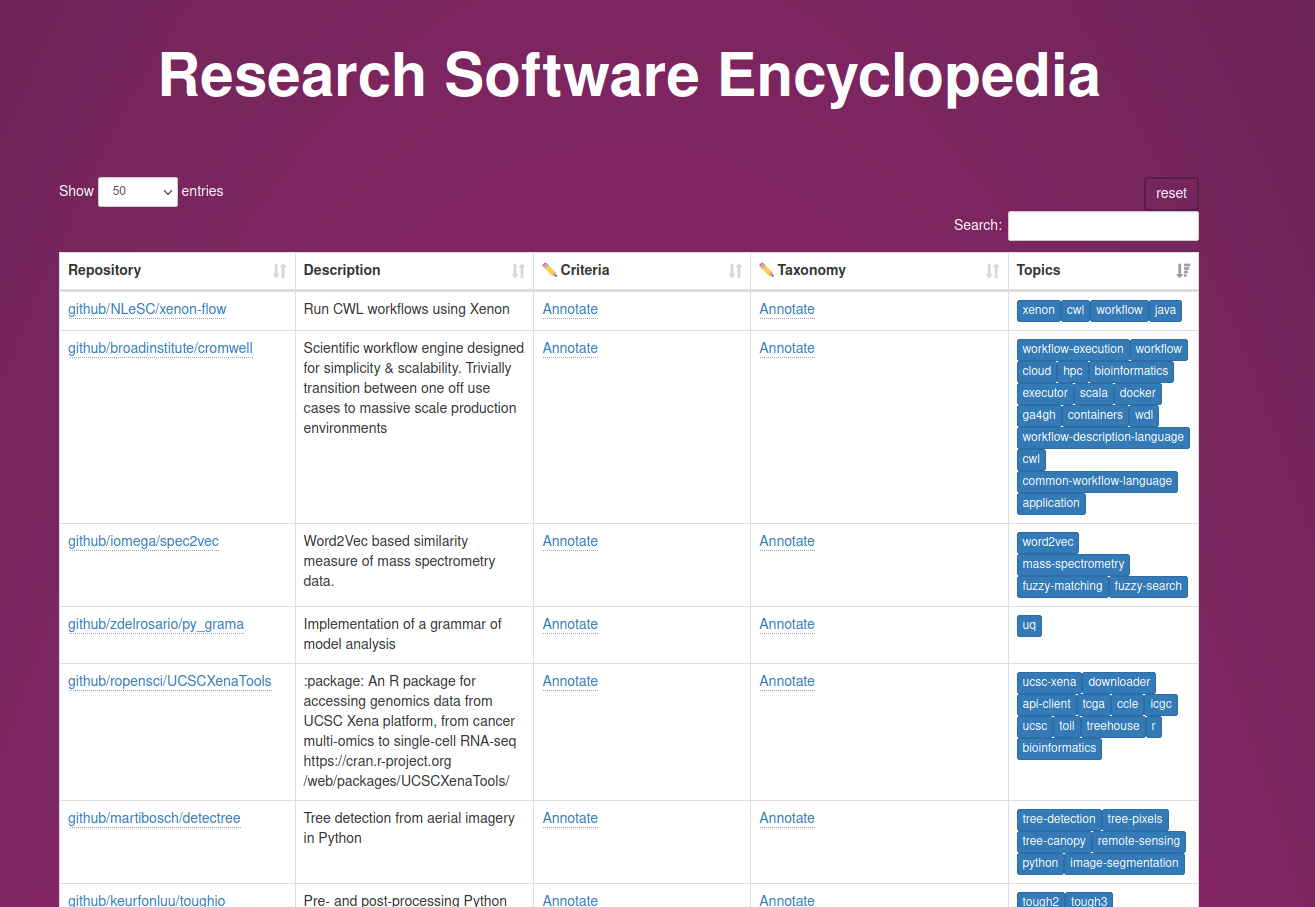Select the fuzzy-matching topic tag

(x=1062, y=586)
